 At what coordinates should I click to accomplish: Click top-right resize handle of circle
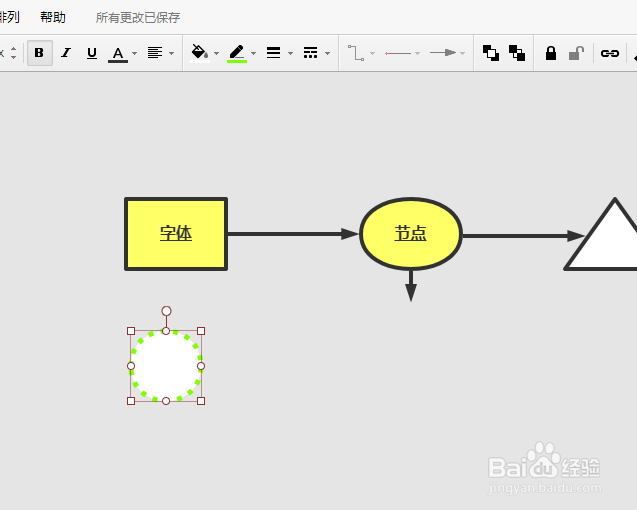(201, 331)
